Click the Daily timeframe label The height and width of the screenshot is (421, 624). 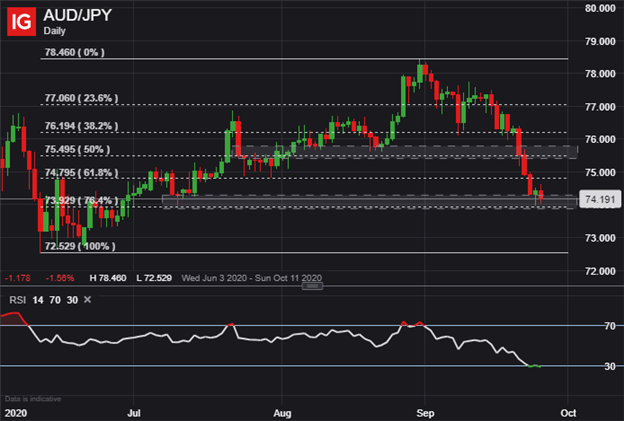tap(55, 31)
